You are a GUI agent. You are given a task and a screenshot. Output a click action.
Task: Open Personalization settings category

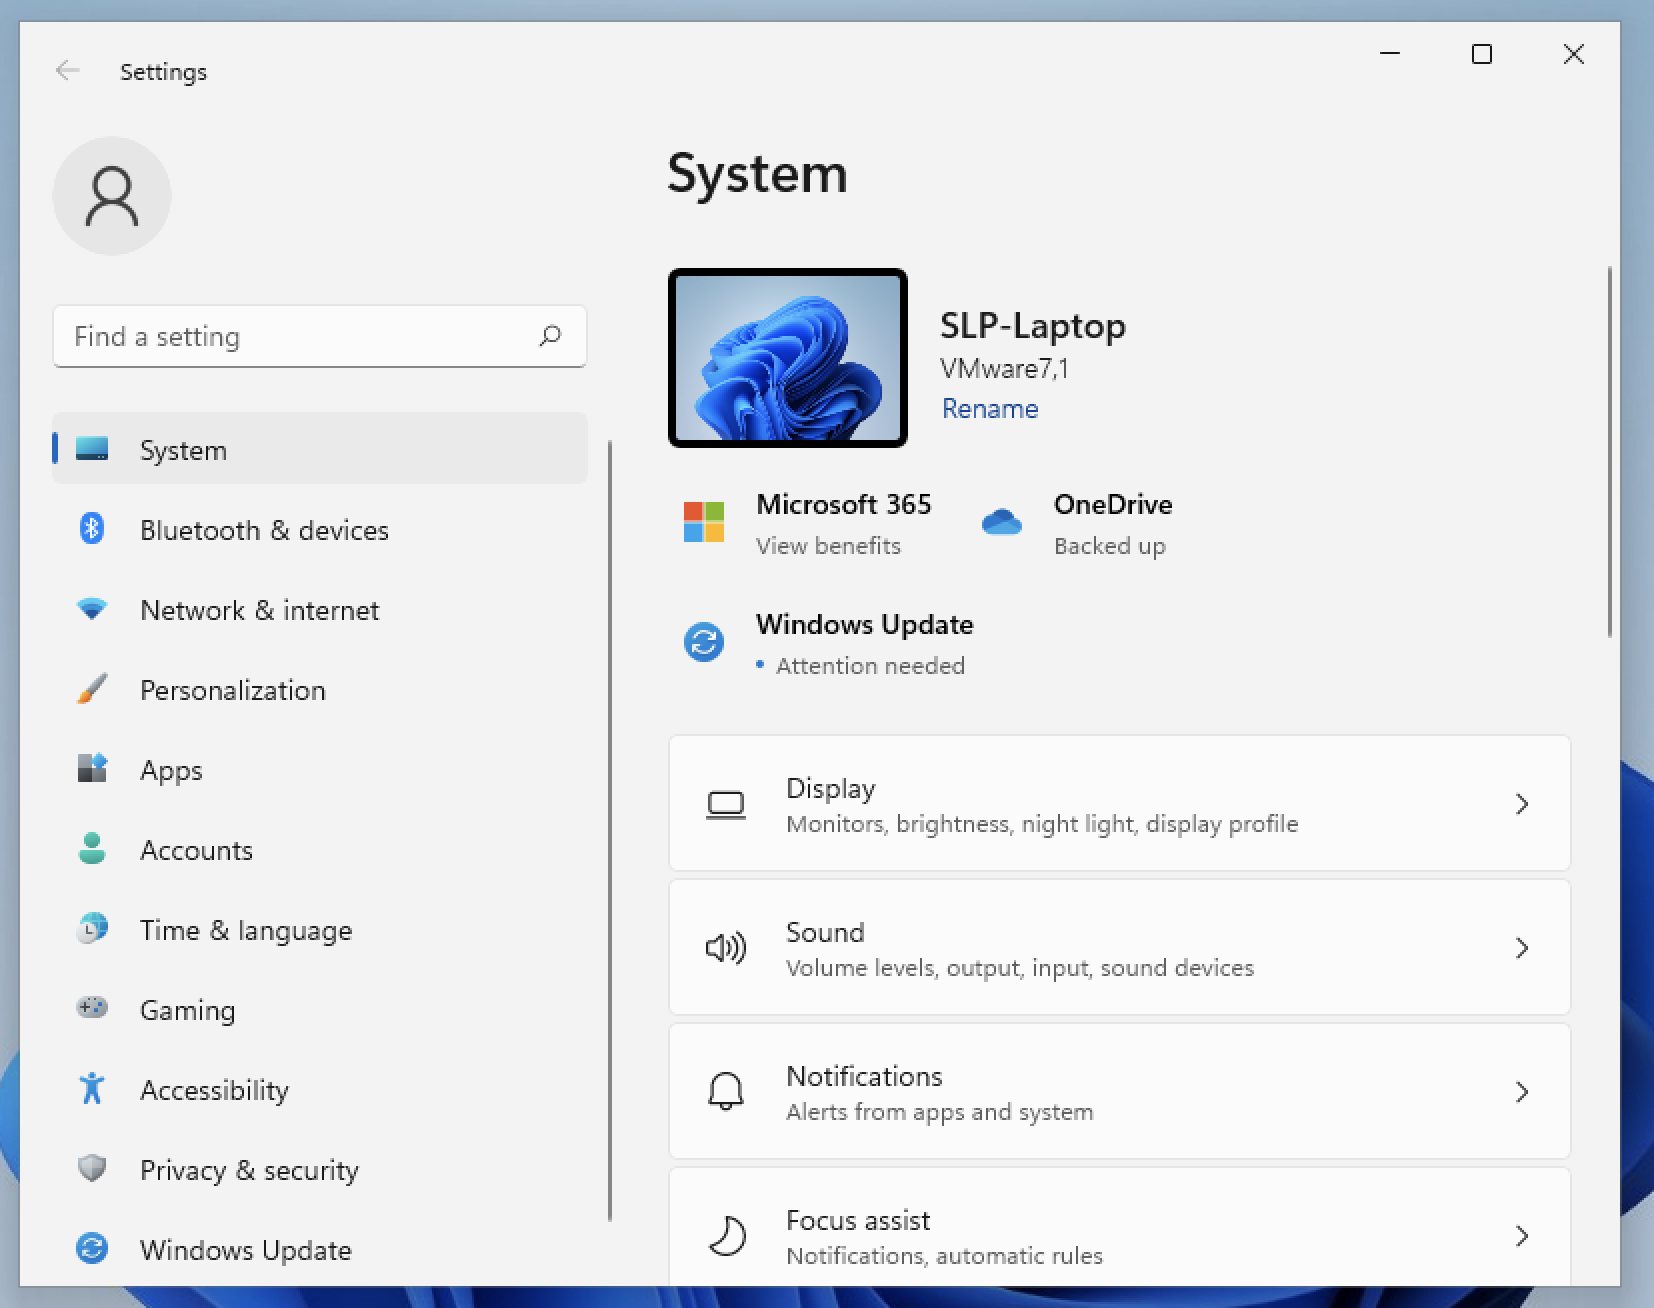[x=320, y=689]
